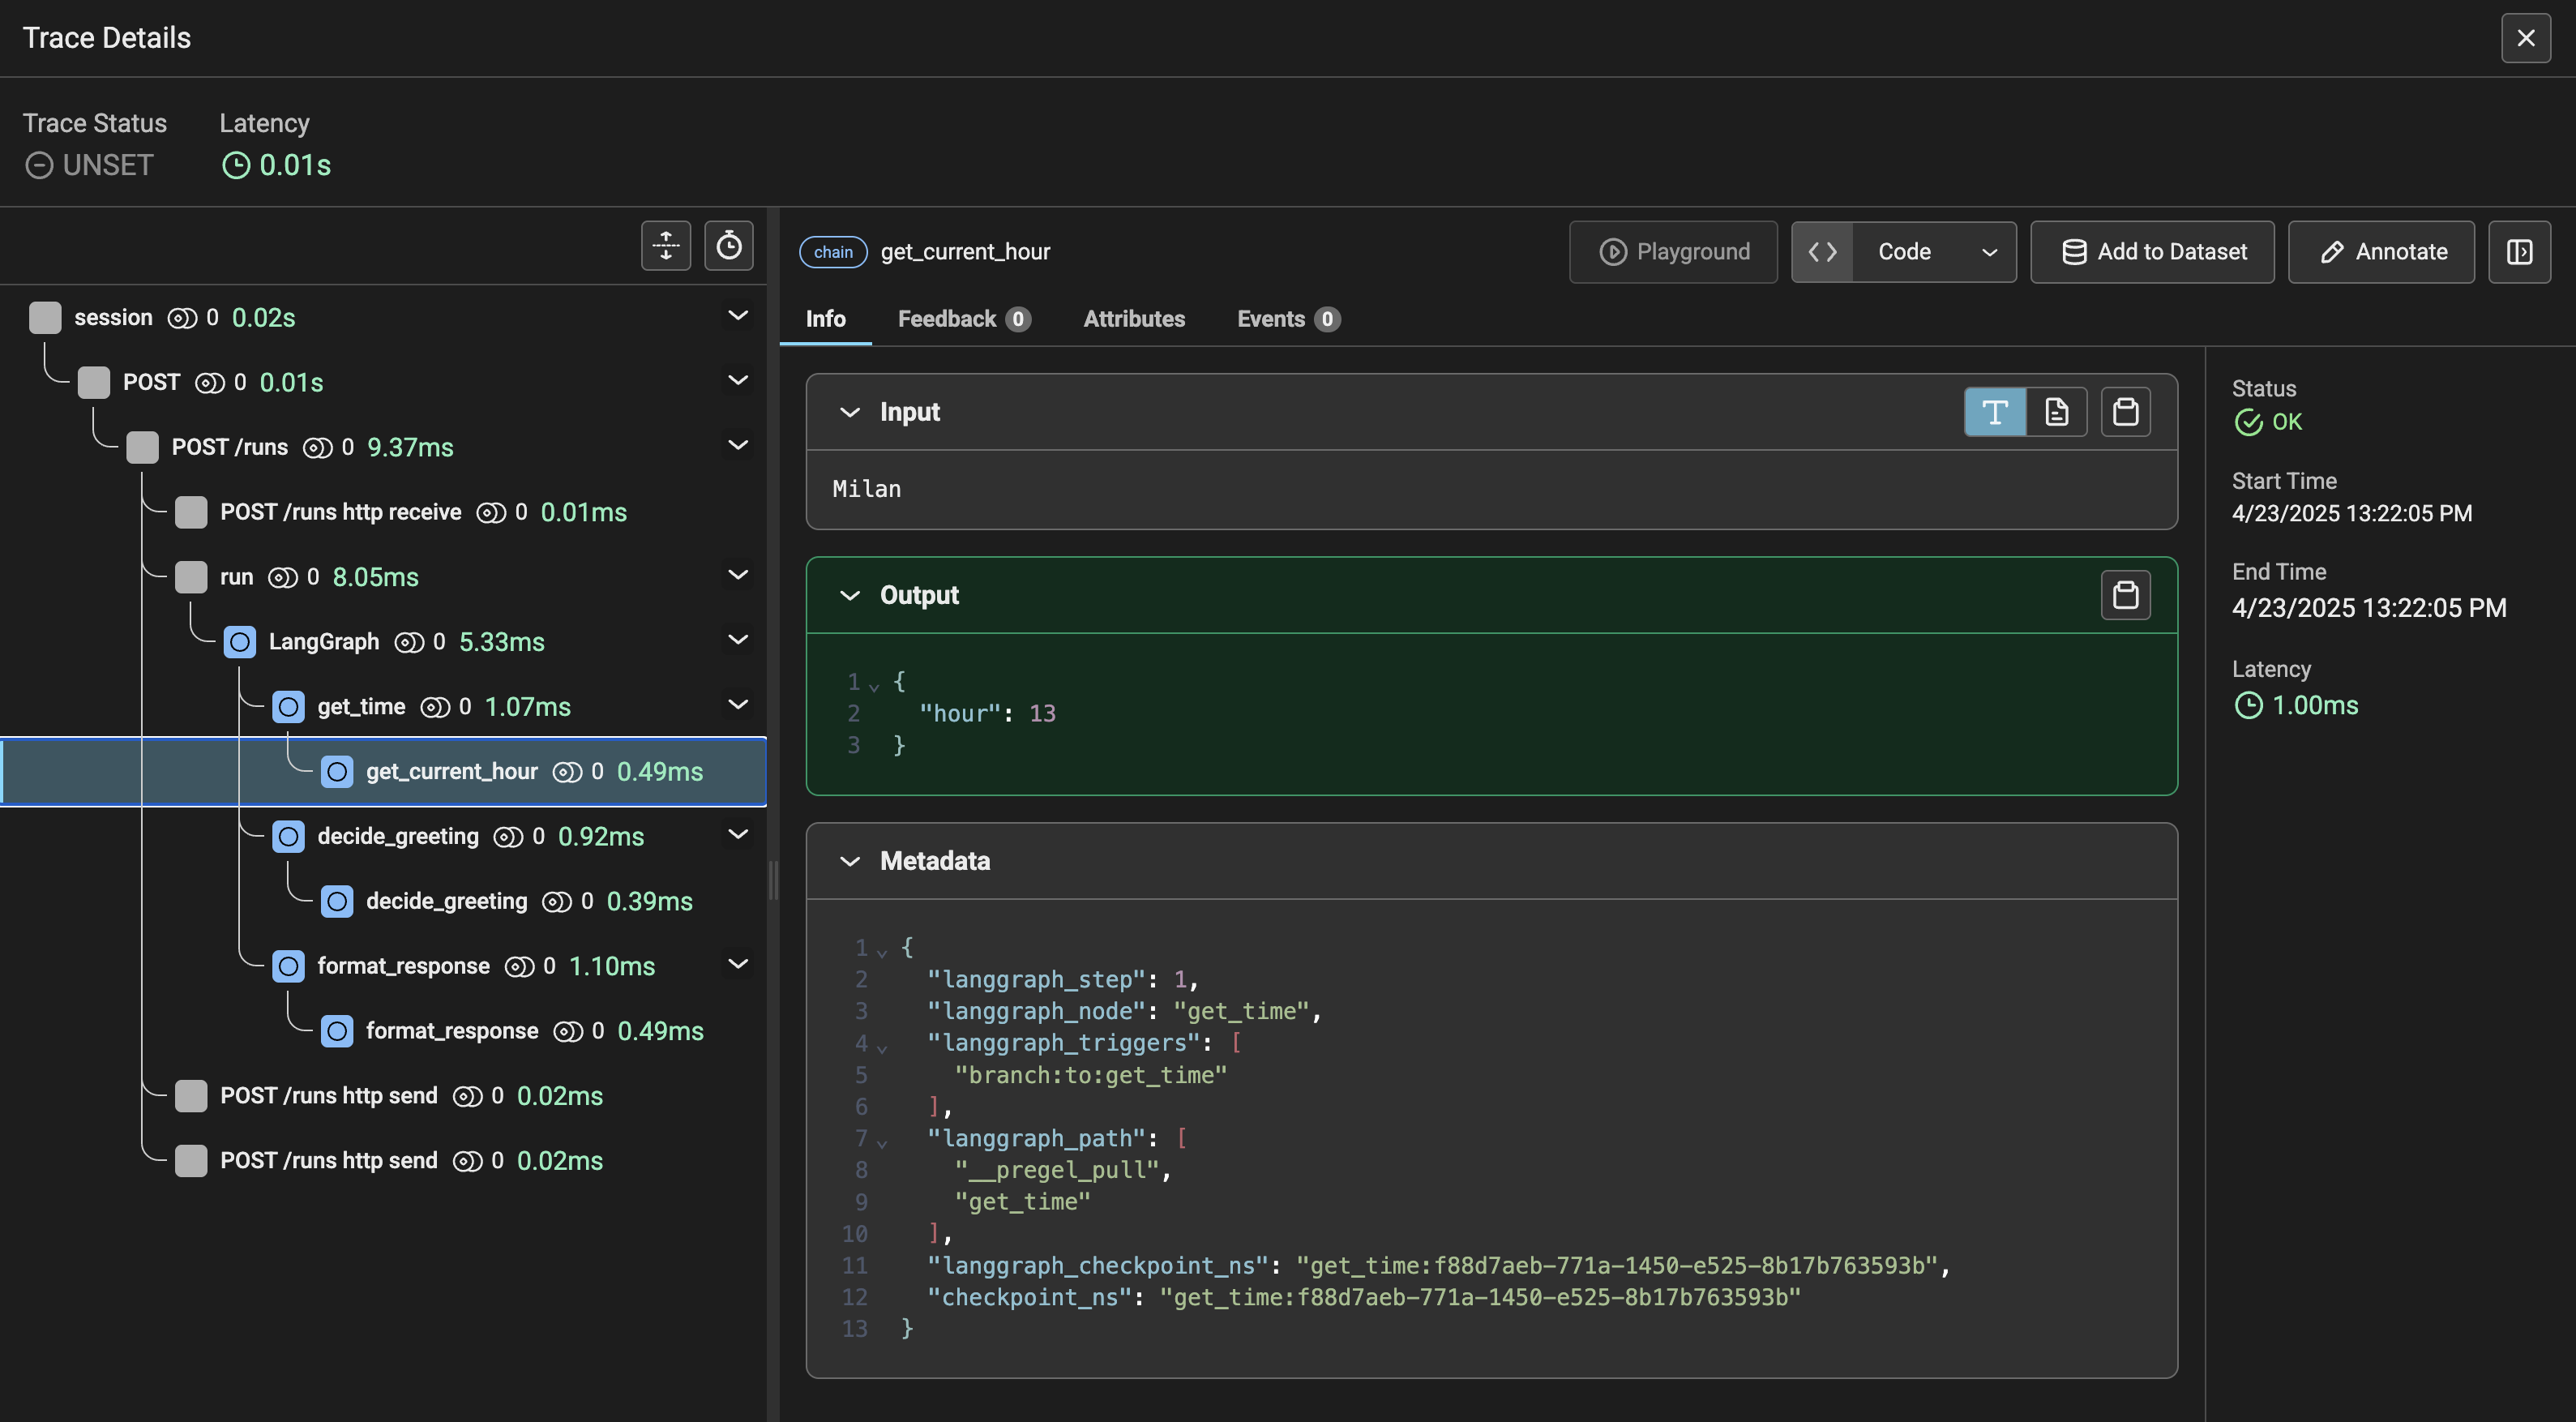Image resolution: width=2576 pixels, height=1422 pixels.
Task: Click the Trace Details close X
Action: tap(2526, 38)
